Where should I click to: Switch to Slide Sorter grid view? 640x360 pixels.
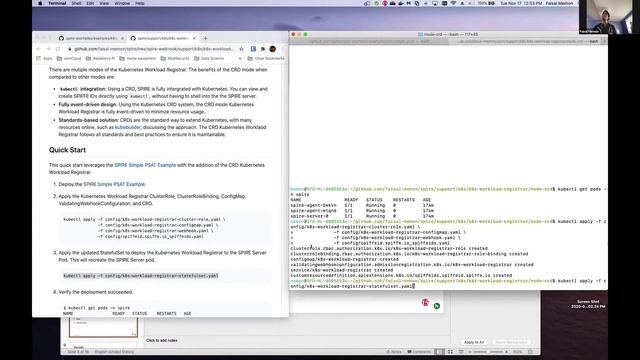coord(450,352)
